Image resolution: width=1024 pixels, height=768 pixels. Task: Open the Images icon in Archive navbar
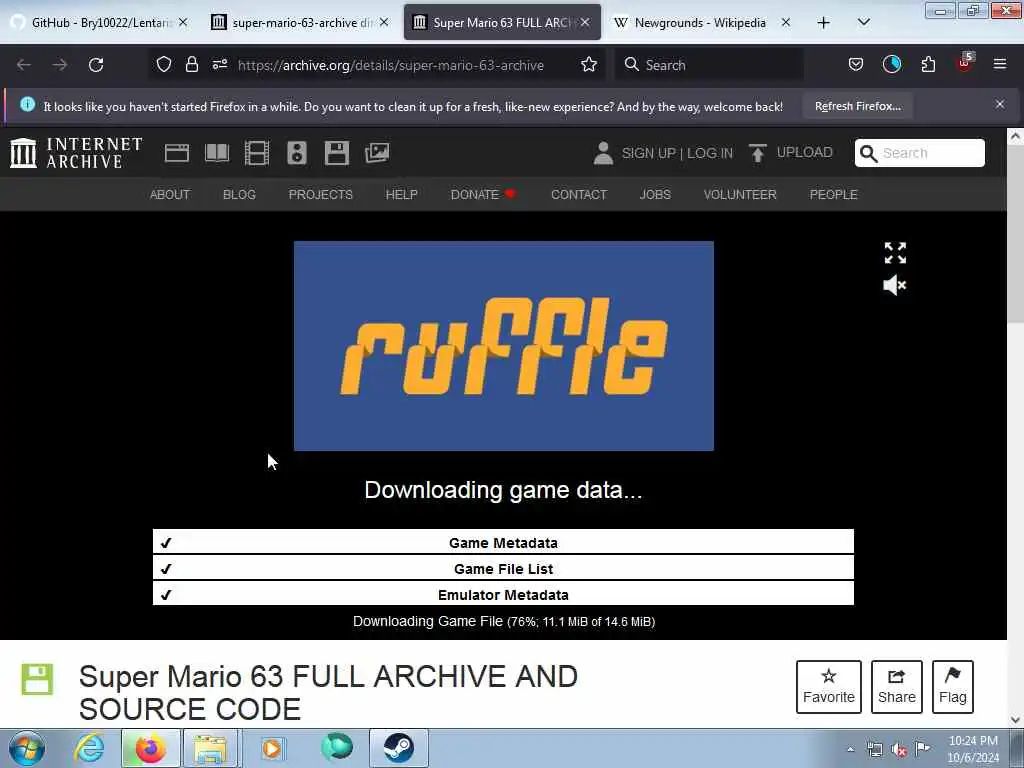click(377, 153)
